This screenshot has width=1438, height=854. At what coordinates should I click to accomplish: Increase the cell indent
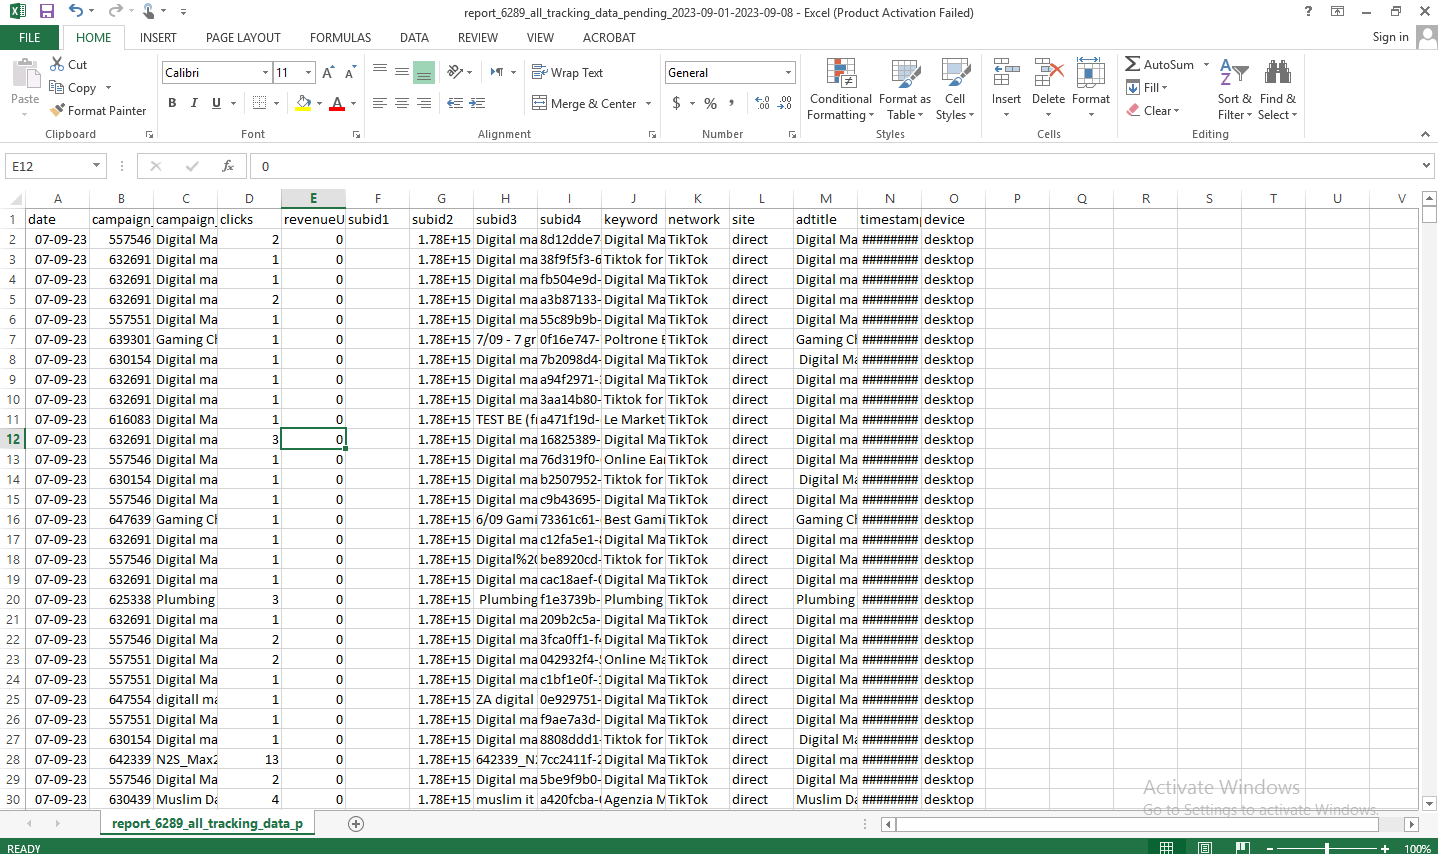477,103
